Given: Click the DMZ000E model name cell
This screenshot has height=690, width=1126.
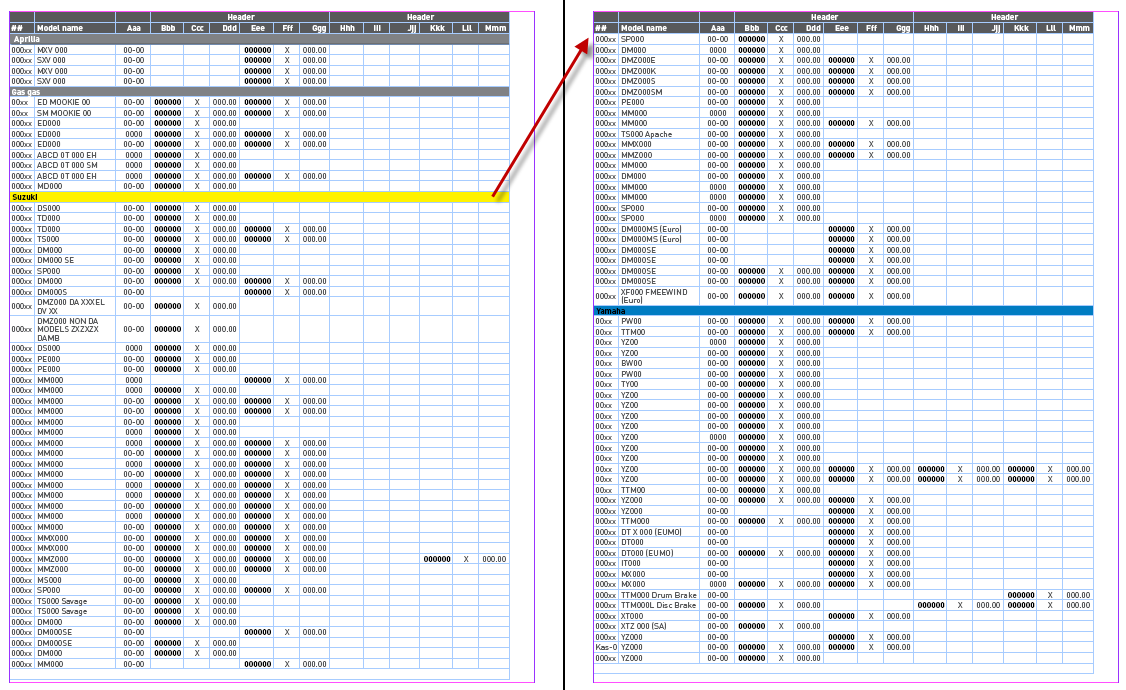Looking at the screenshot, I should pos(659,60).
